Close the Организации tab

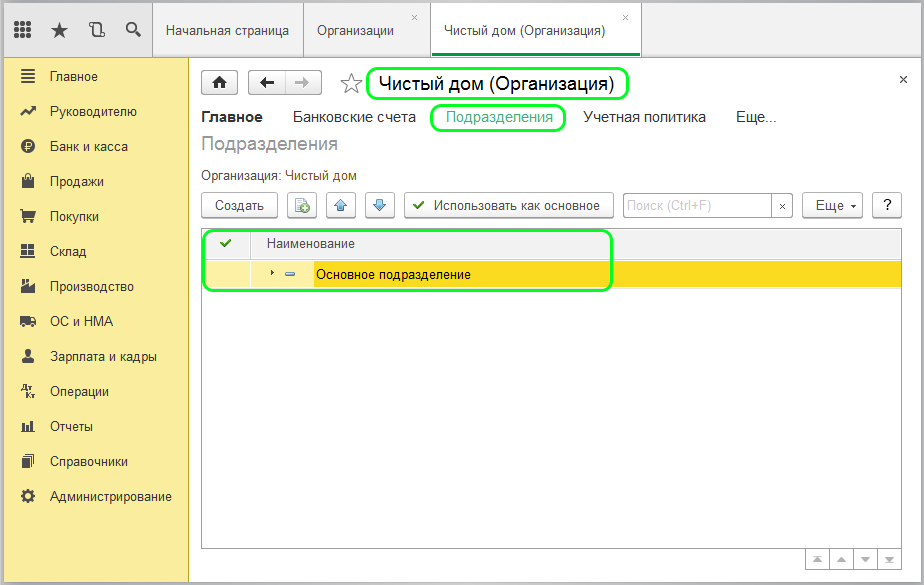(x=415, y=18)
